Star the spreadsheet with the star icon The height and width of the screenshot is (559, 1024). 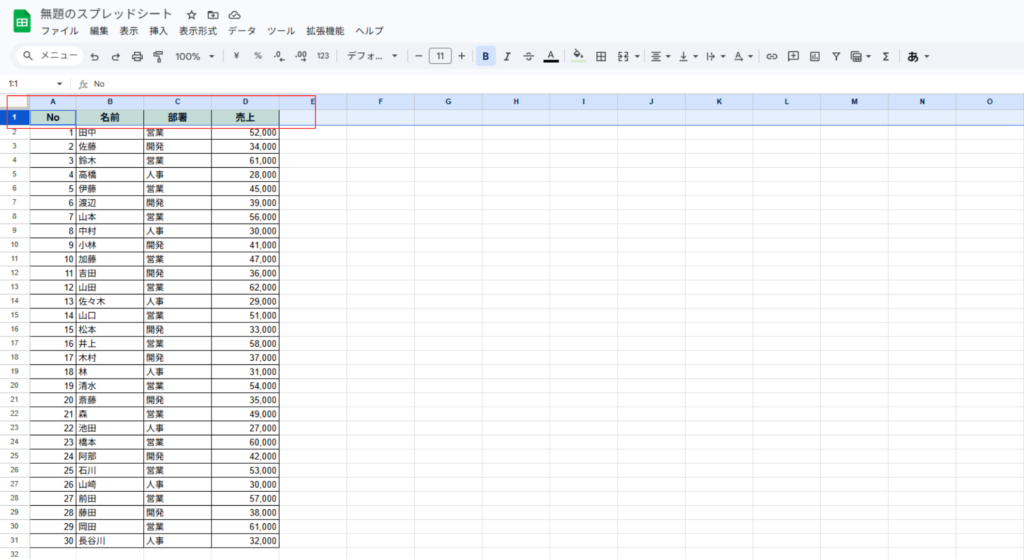pyautogui.click(x=192, y=16)
